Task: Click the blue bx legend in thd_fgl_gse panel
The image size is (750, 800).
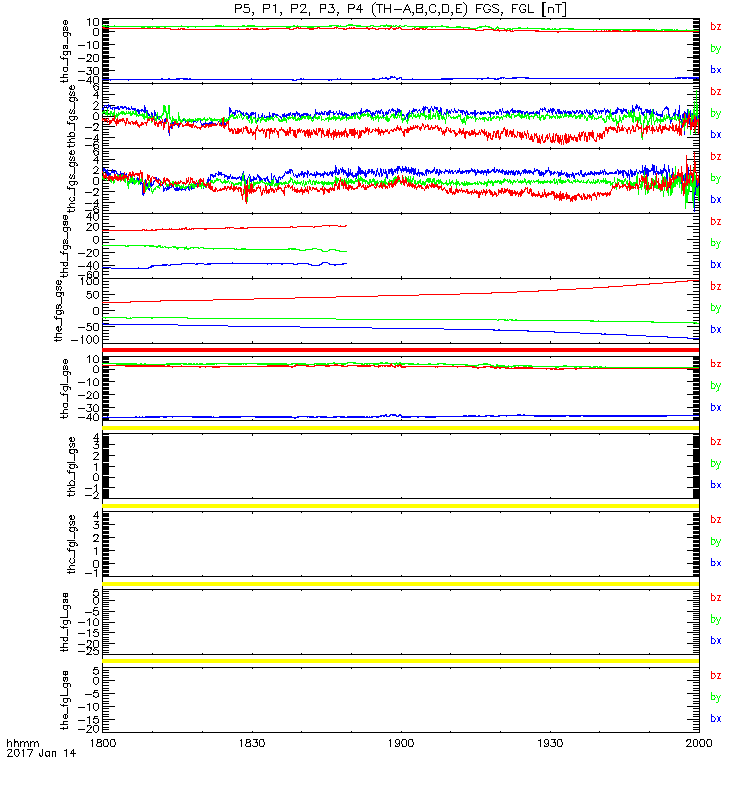Action: 716,641
